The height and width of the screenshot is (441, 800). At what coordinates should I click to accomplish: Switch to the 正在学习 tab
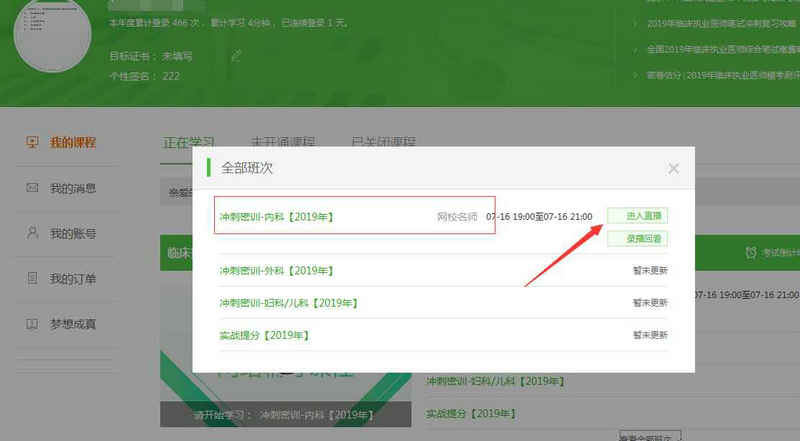click(x=189, y=142)
